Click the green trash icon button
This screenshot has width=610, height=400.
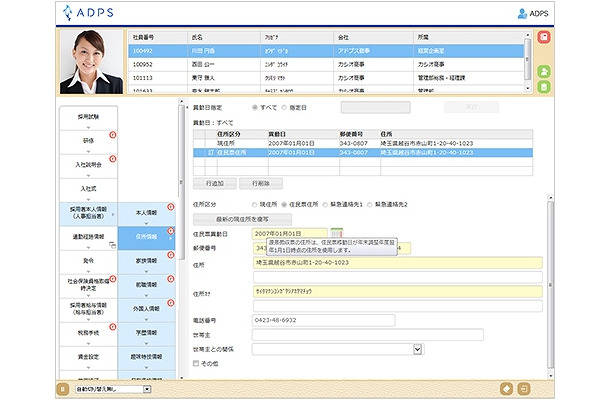(543, 86)
